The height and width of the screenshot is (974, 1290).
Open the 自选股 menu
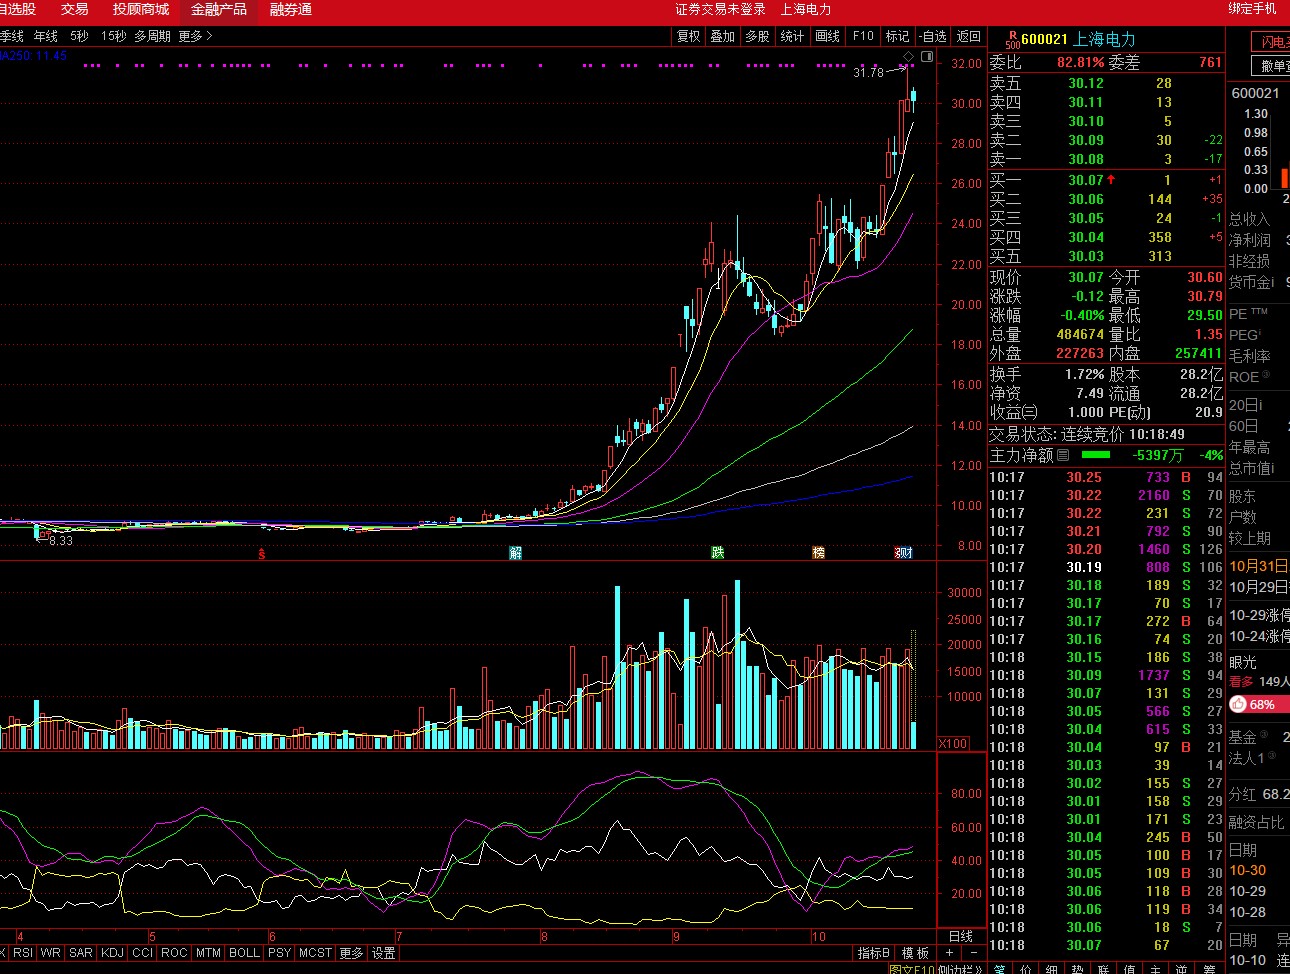18,10
